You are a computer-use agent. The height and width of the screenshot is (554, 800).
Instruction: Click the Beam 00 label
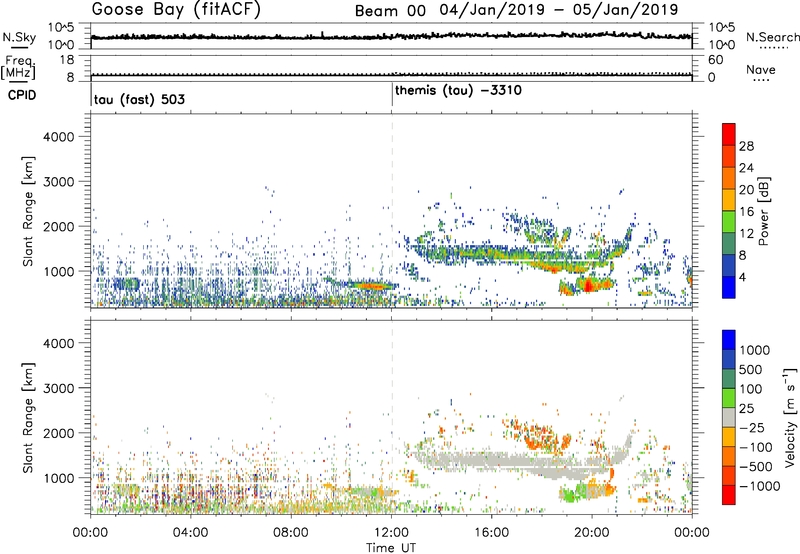390,11
